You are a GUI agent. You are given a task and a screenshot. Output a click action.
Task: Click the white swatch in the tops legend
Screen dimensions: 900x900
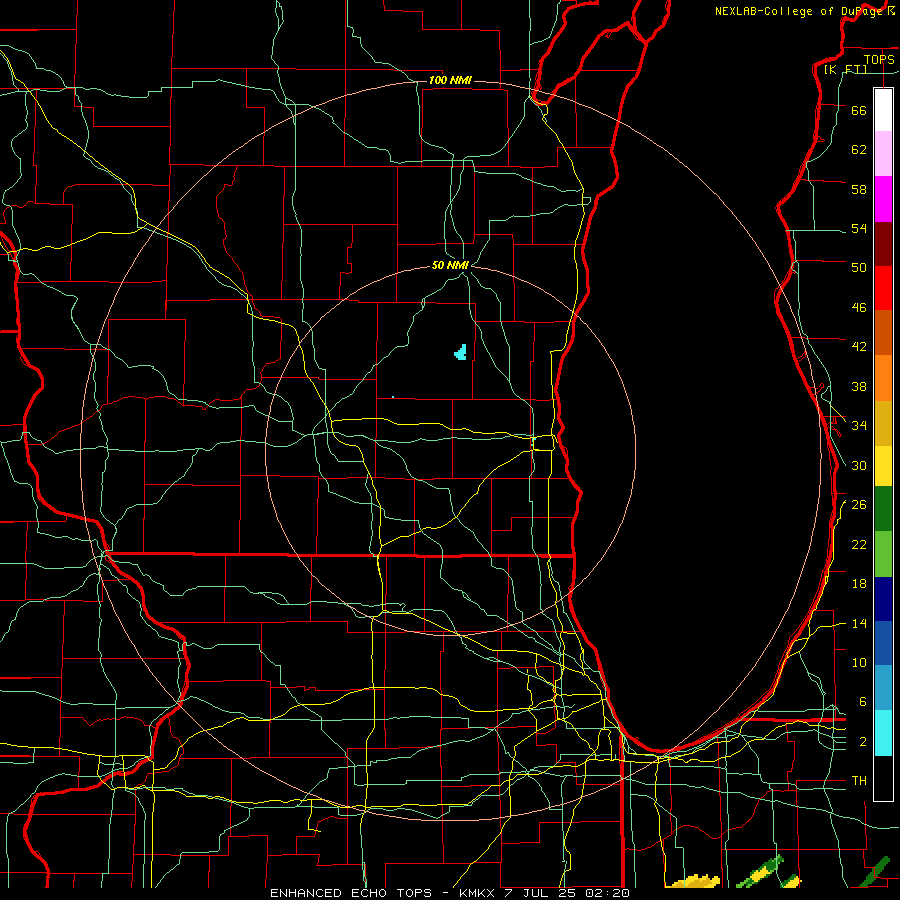coord(883,110)
